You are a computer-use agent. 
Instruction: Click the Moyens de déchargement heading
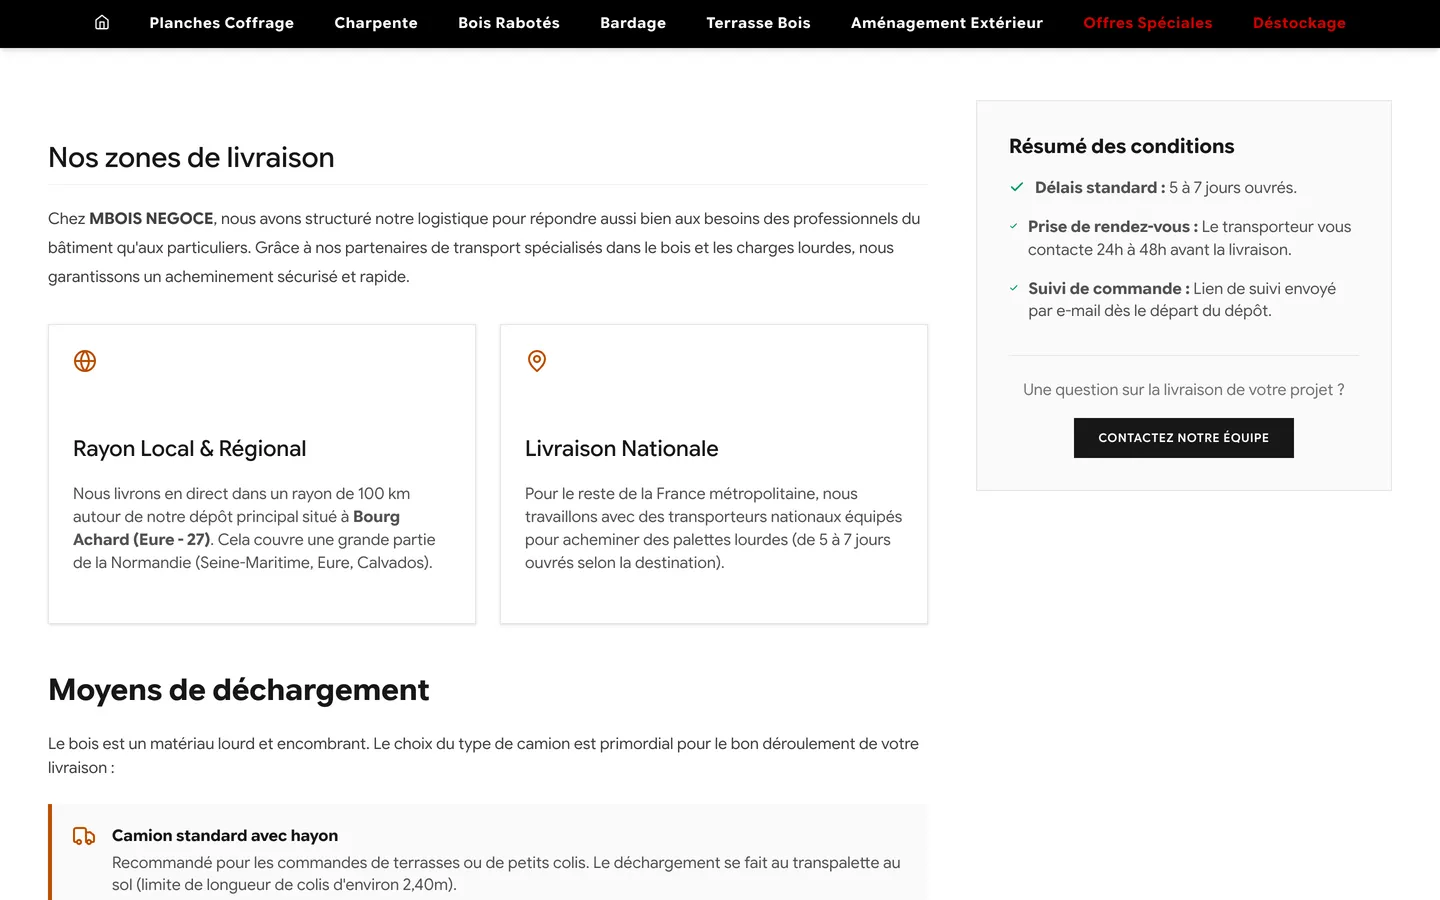239,690
